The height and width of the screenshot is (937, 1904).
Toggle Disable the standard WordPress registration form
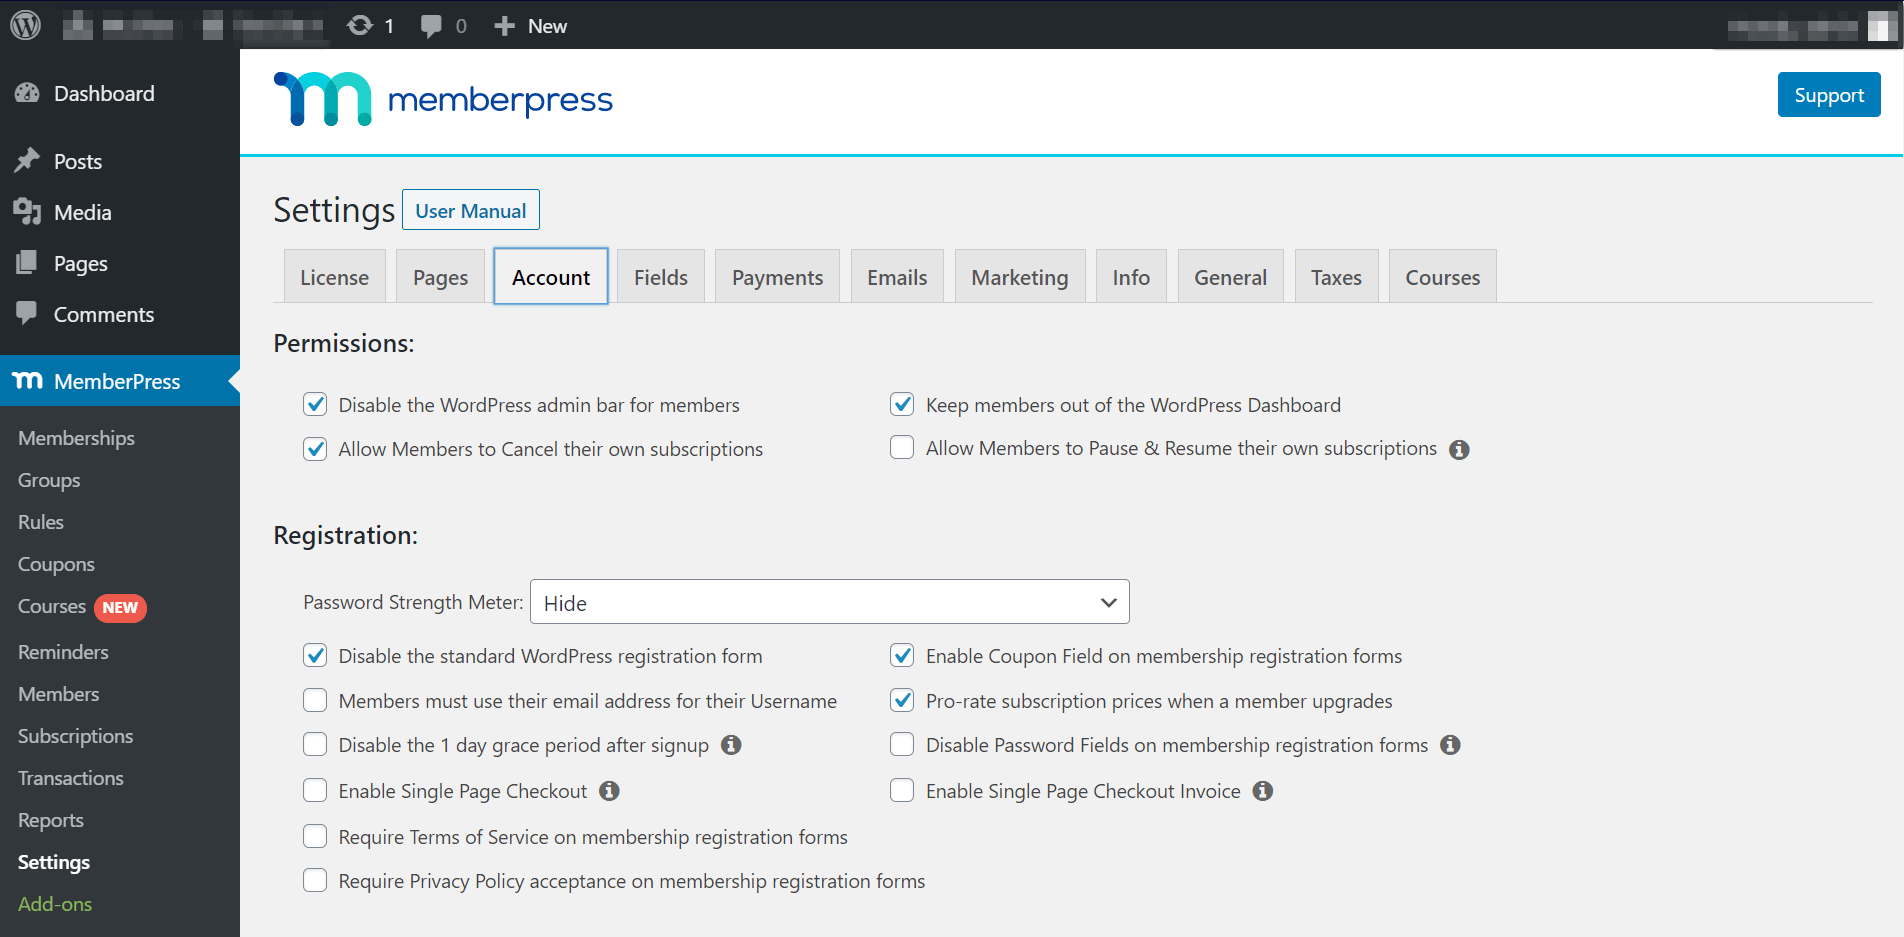click(315, 655)
